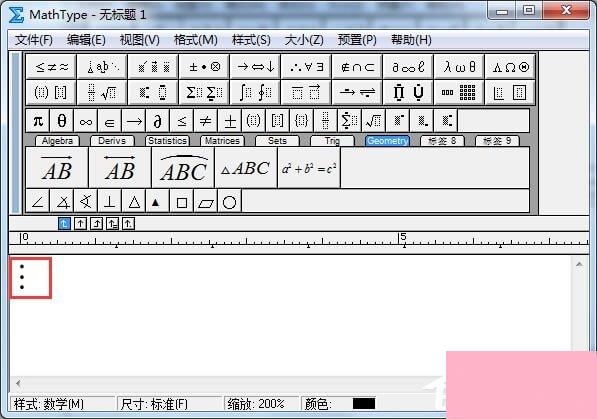
Task: Insert the theta symbol from small bar
Action: 62,121
